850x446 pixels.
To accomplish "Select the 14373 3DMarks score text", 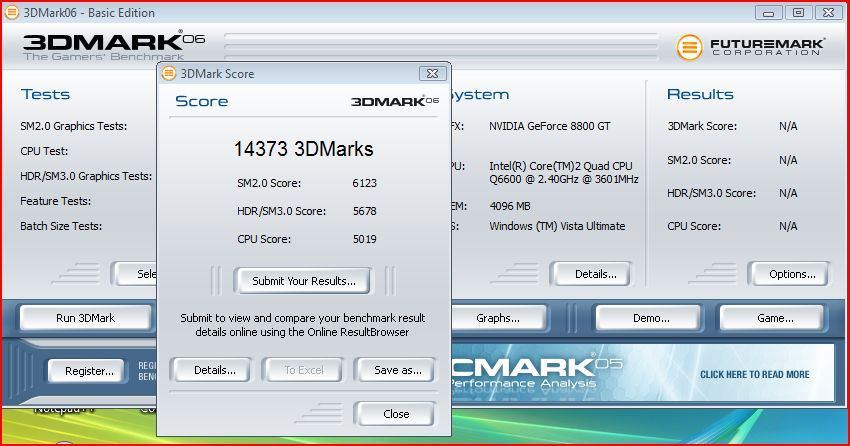I will (304, 149).
